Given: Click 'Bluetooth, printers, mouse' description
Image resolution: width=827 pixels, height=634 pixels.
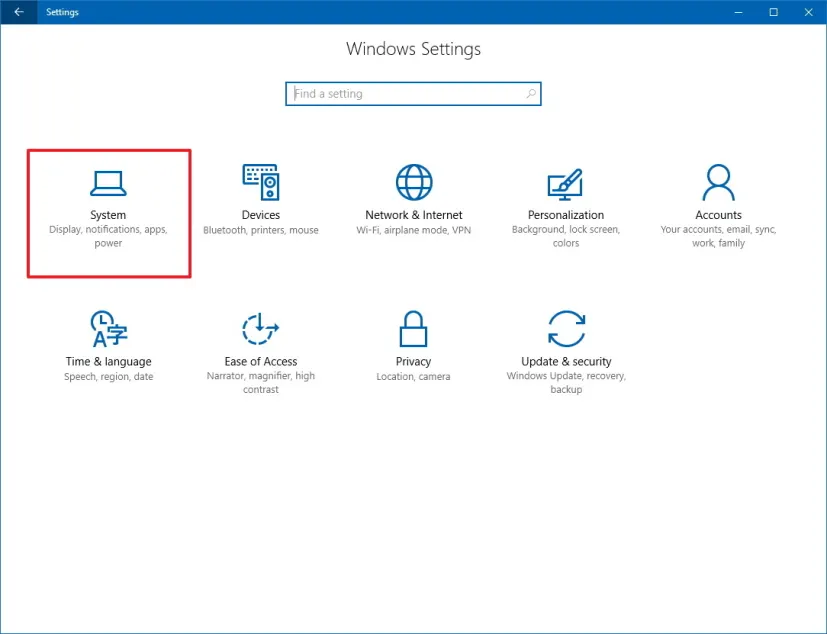Looking at the screenshot, I should [261, 230].
